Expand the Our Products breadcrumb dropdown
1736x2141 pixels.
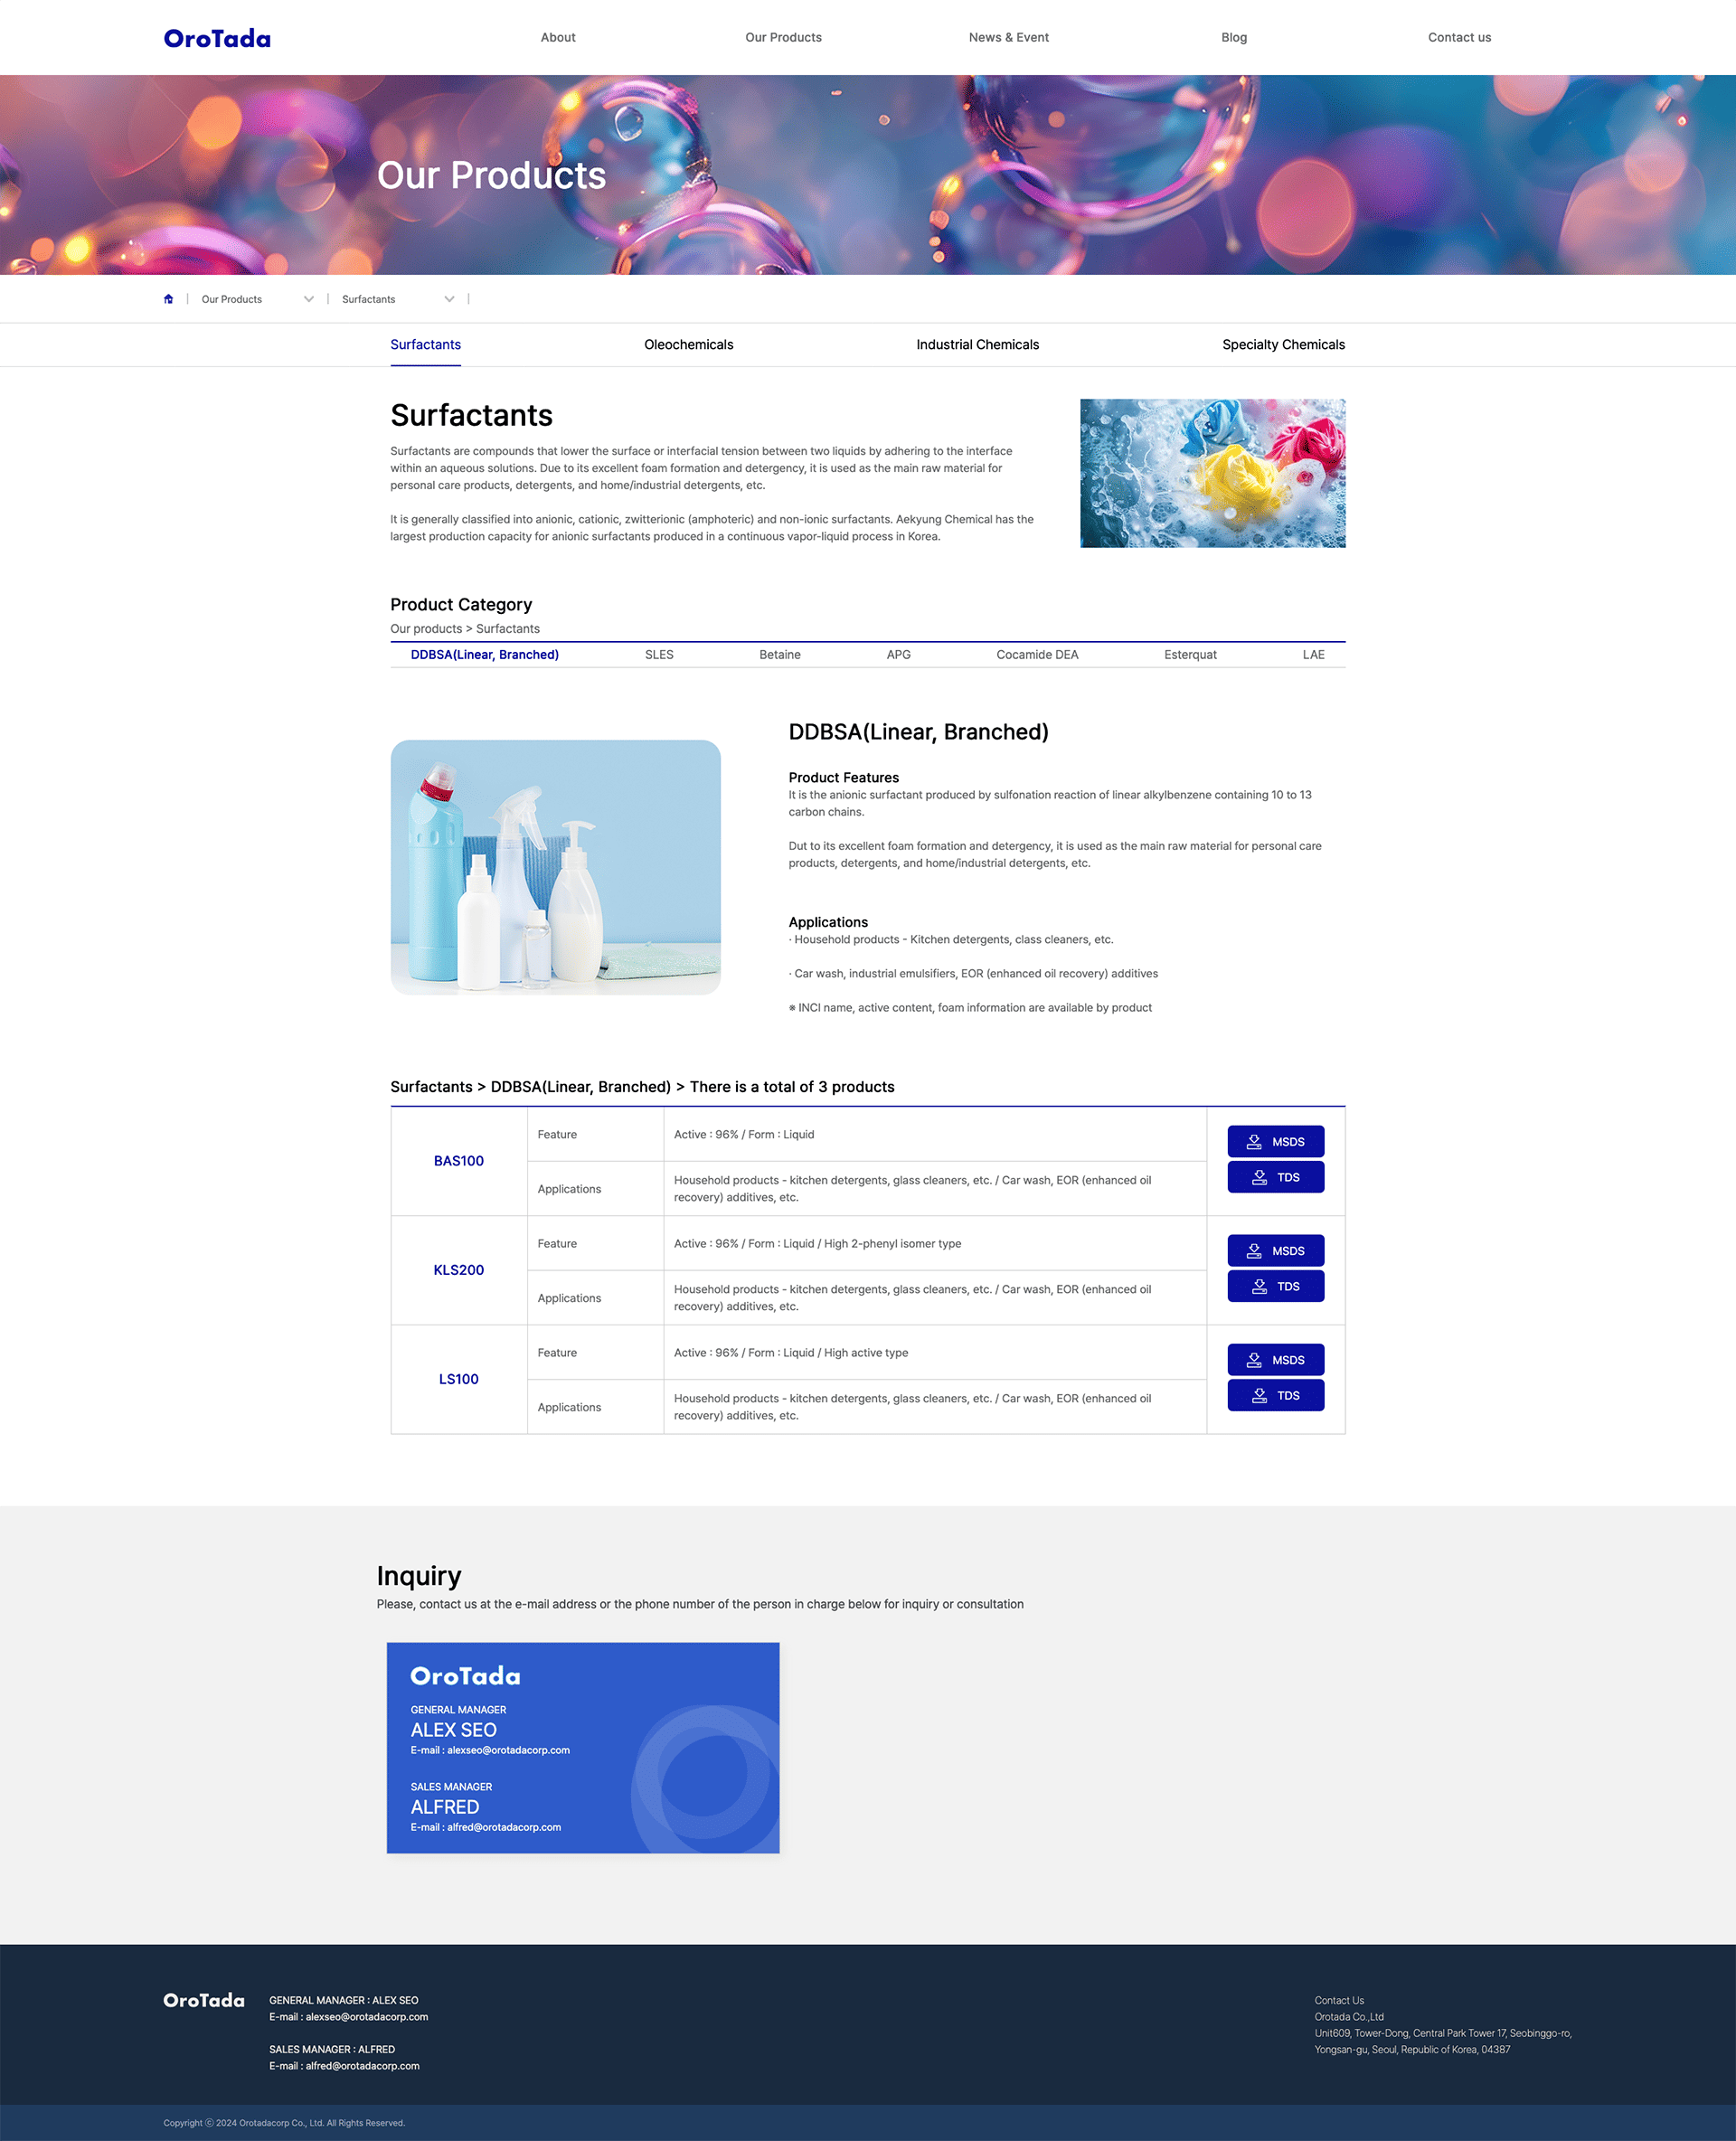click(309, 299)
